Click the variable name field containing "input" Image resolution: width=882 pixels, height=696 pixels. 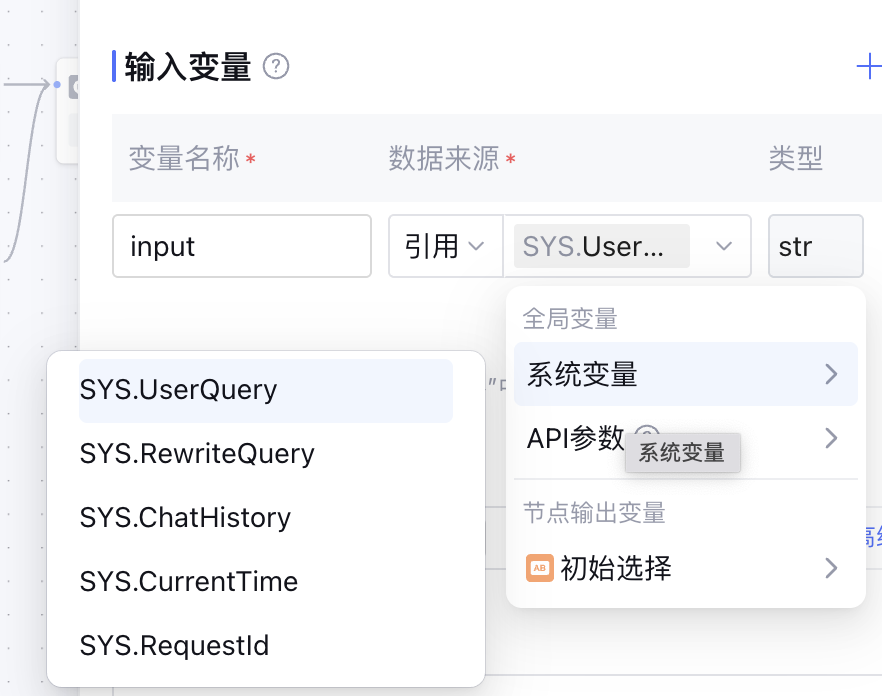[241, 246]
